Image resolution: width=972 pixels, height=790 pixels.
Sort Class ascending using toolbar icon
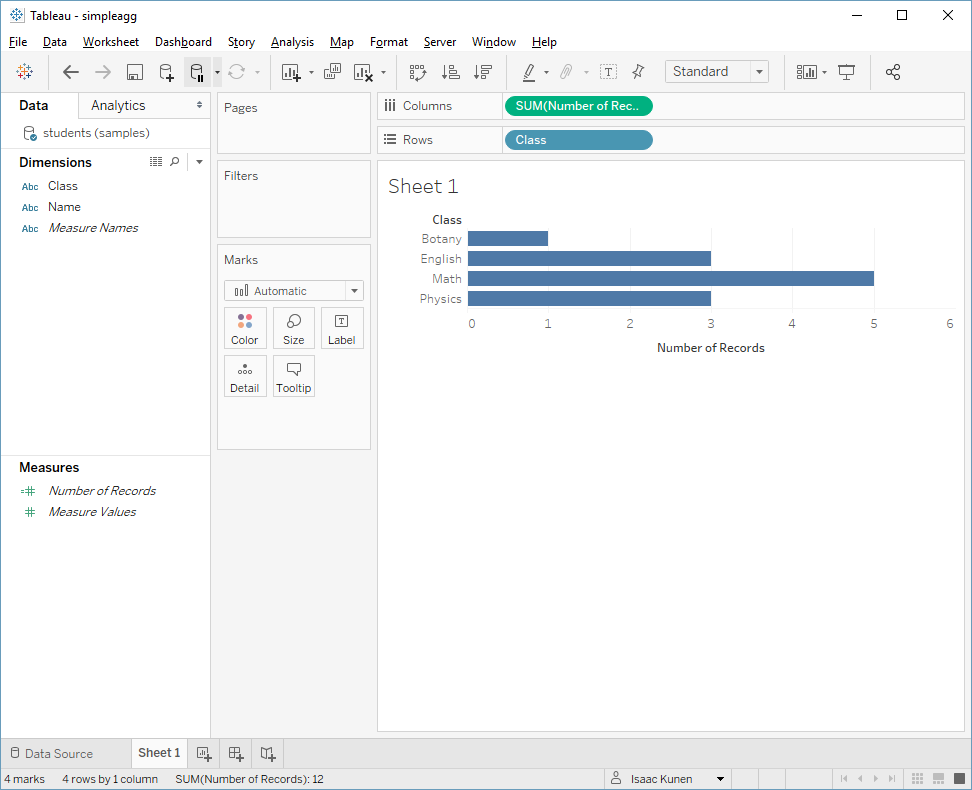451,72
